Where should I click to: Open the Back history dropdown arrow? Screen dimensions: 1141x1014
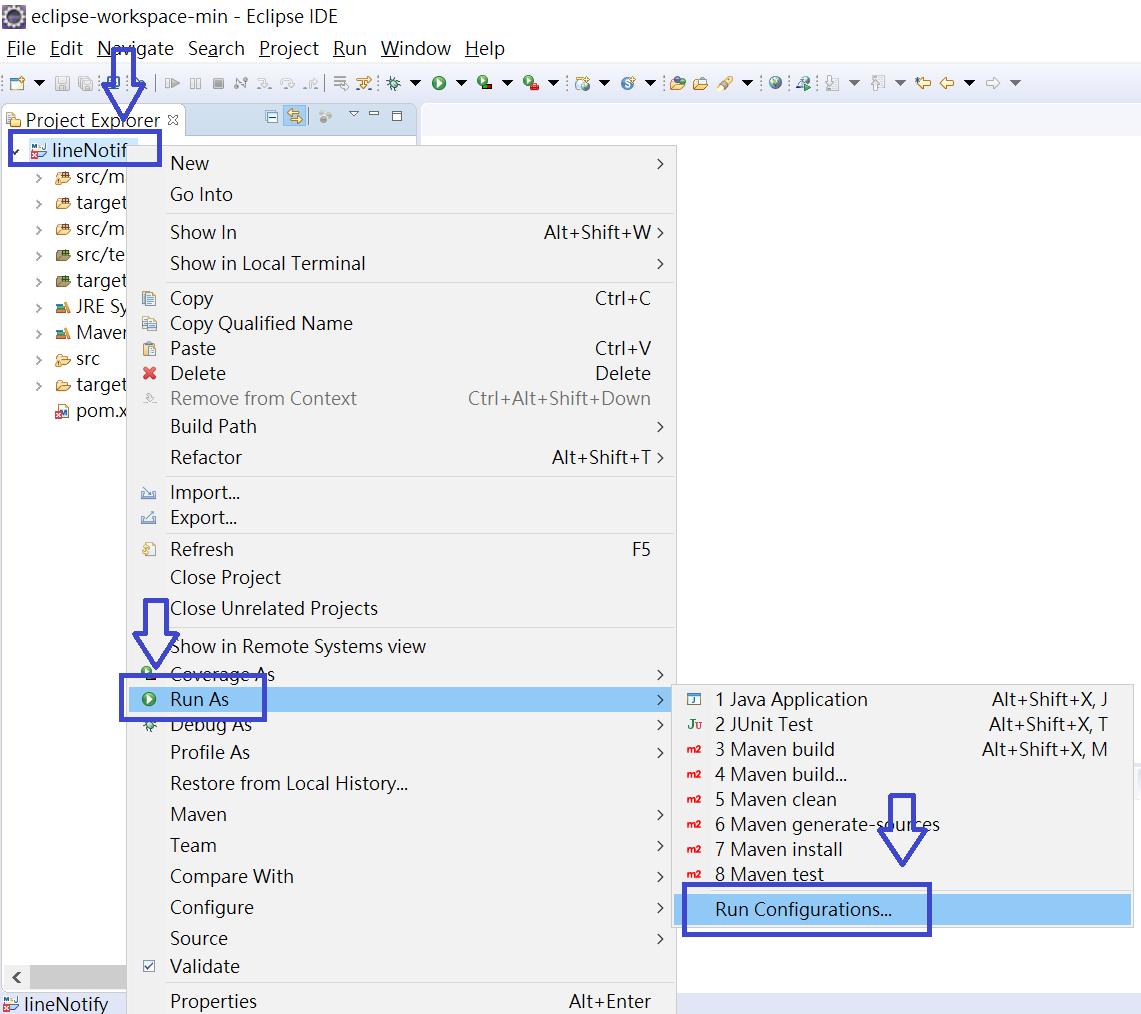point(969,83)
